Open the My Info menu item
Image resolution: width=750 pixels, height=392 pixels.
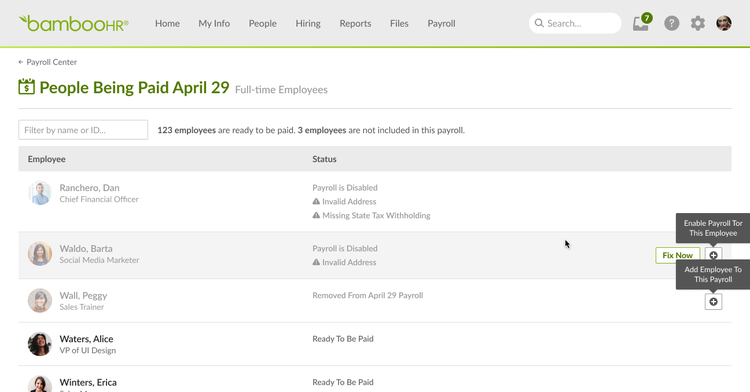(214, 23)
